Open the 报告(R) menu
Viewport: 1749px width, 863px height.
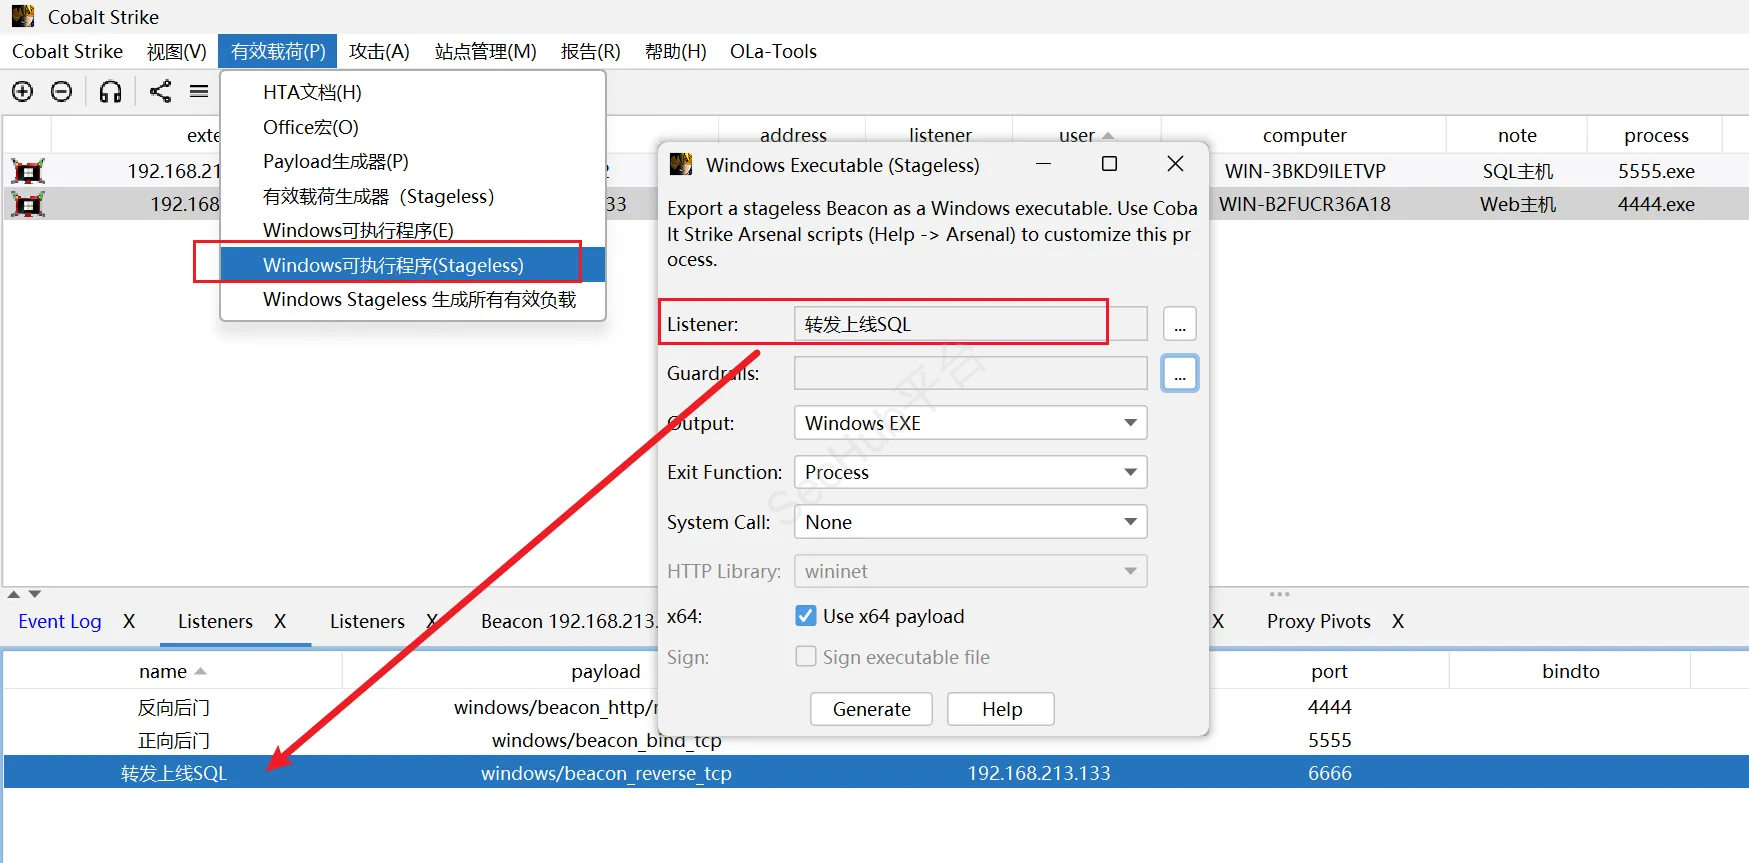[590, 51]
